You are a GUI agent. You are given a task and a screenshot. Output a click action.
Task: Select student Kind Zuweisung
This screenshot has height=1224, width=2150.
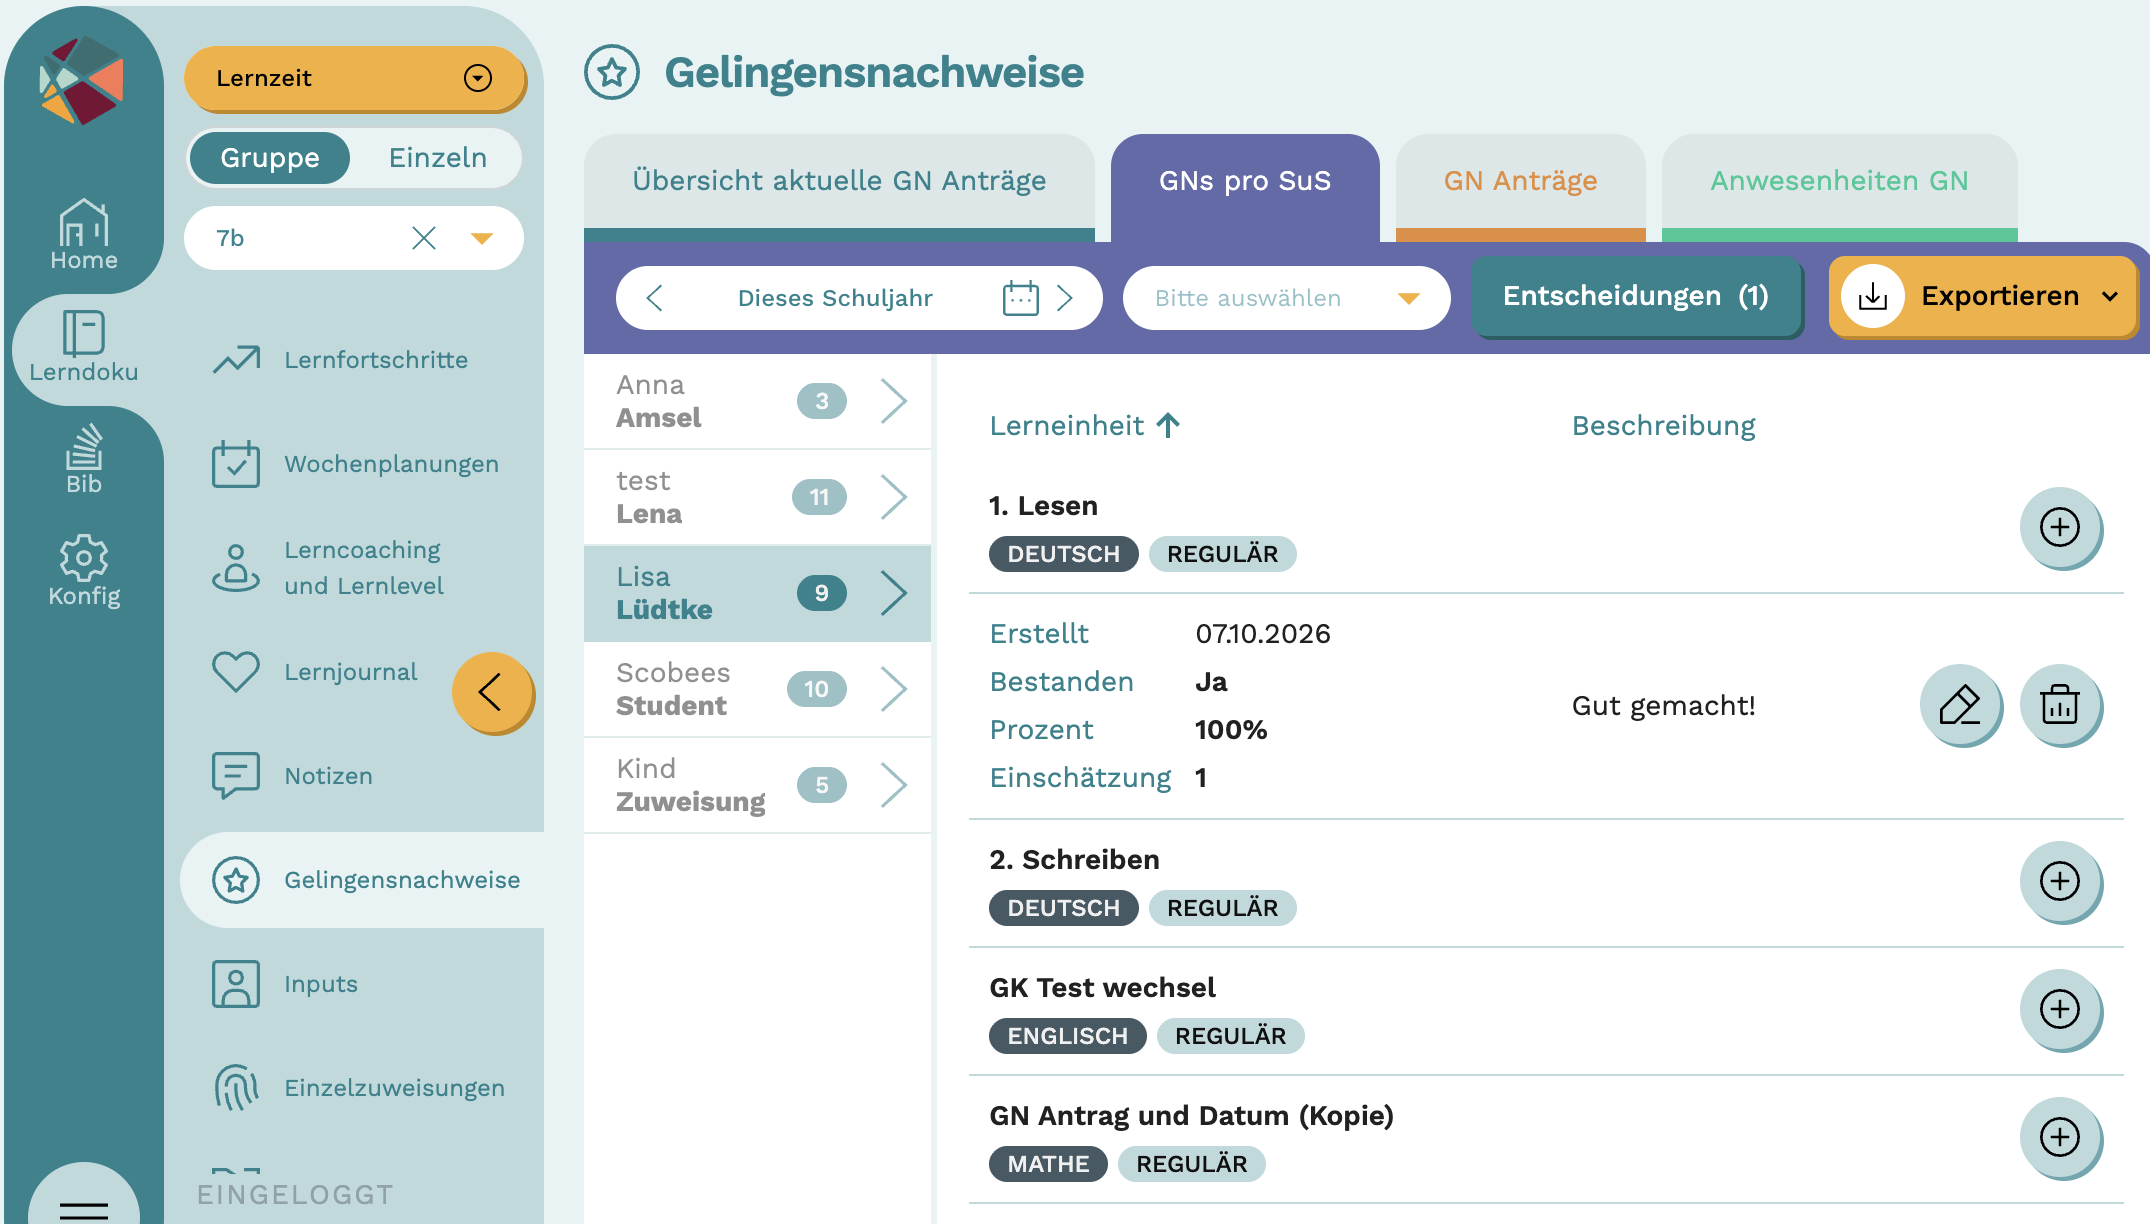[758, 785]
